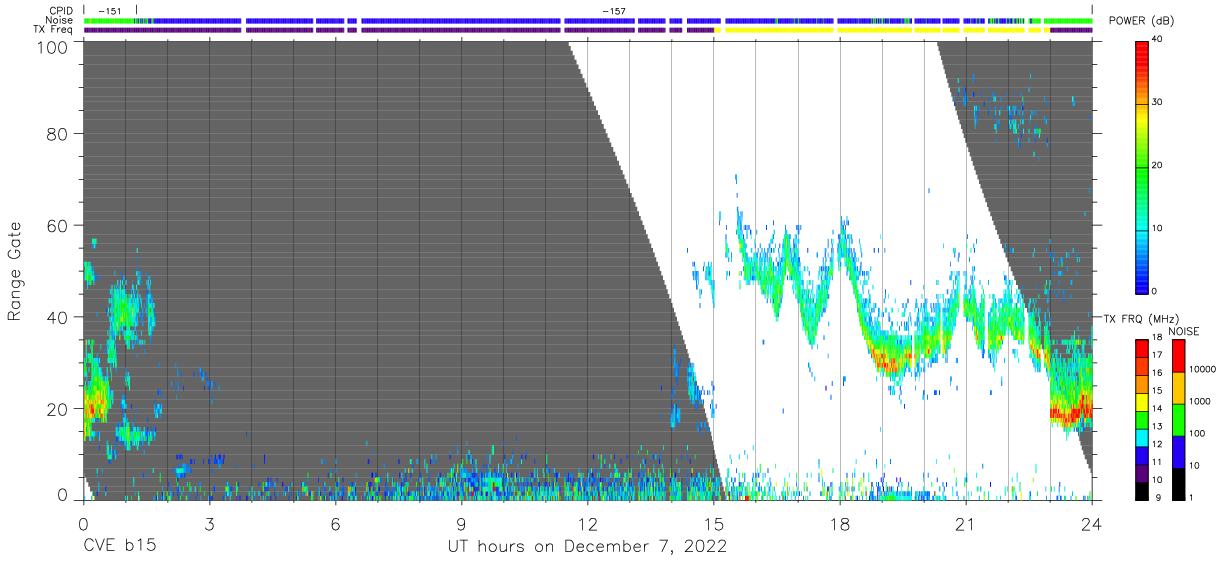Image resolution: width=1228 pixels, height=567 pixels.
Task: Click the CVE b15 radar beam label
Action: click(119, 547)
